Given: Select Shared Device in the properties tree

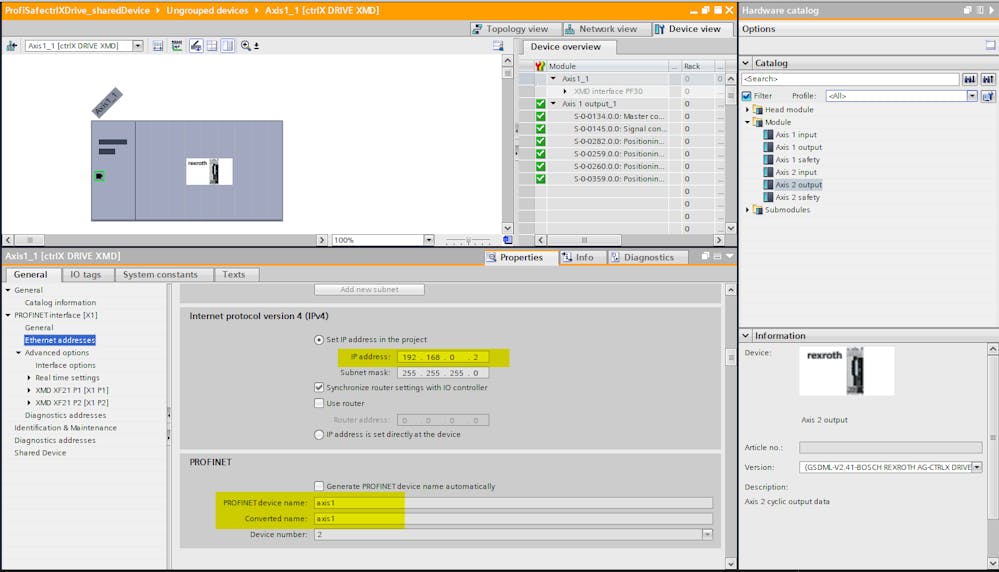Looking at the screenshot, I should pos(40,453).
